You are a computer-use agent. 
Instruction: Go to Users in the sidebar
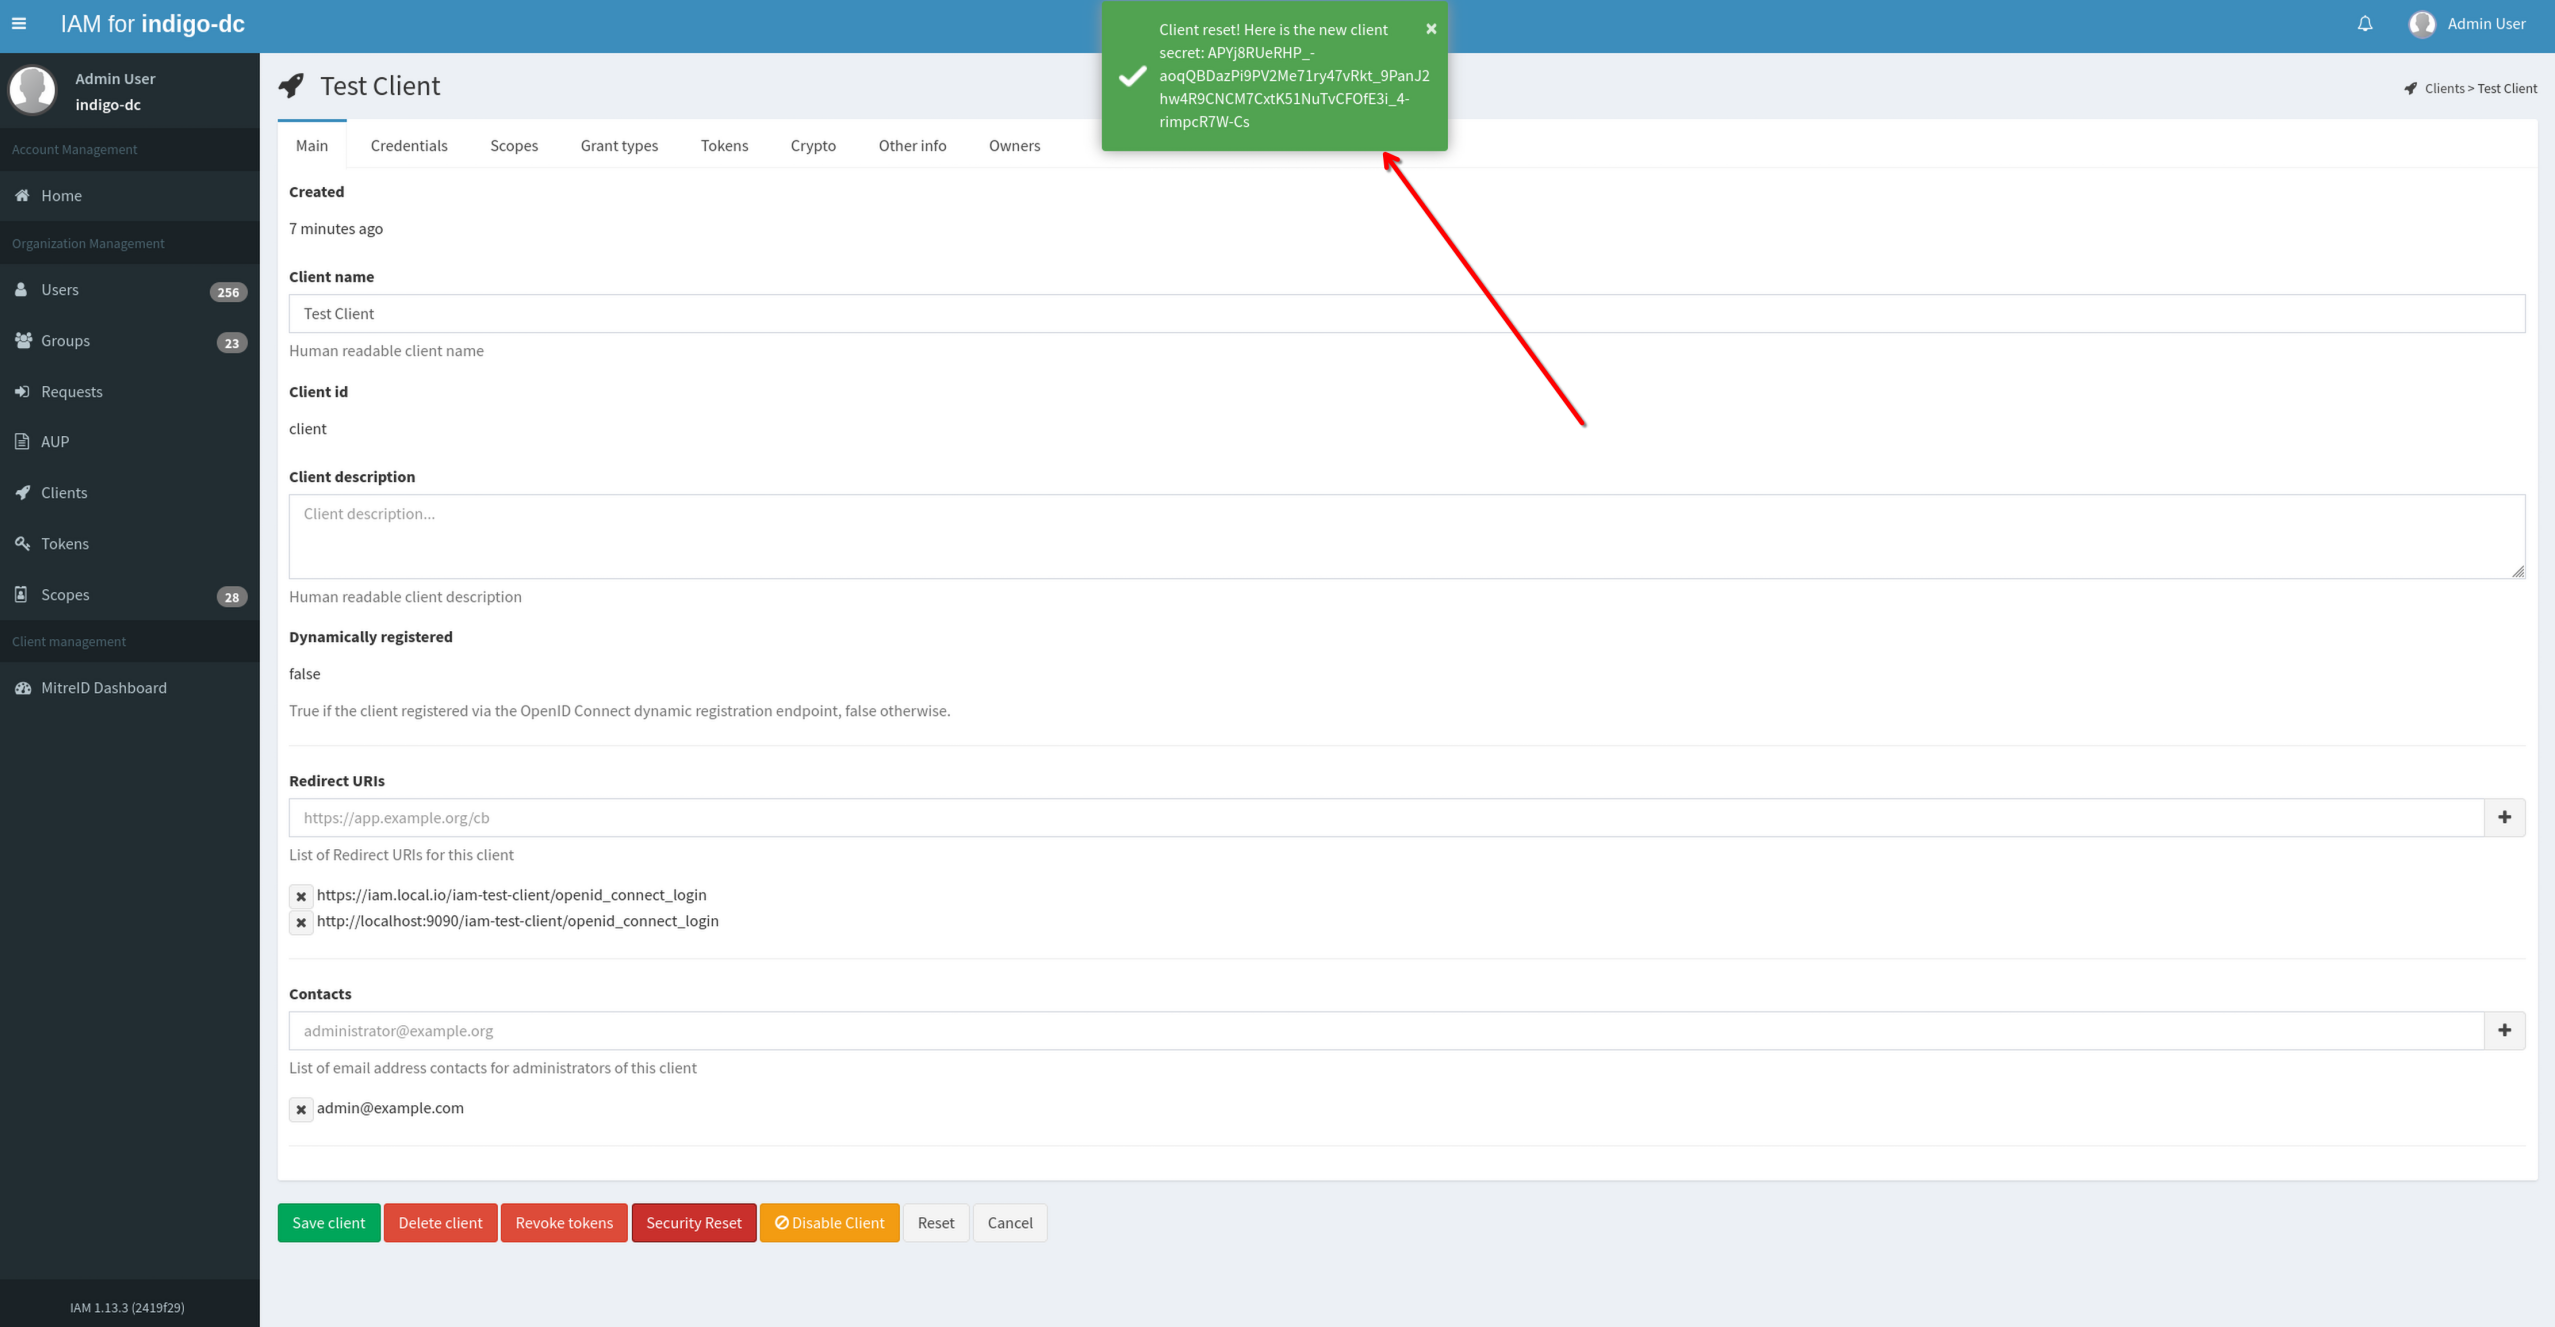click(60, 289)
